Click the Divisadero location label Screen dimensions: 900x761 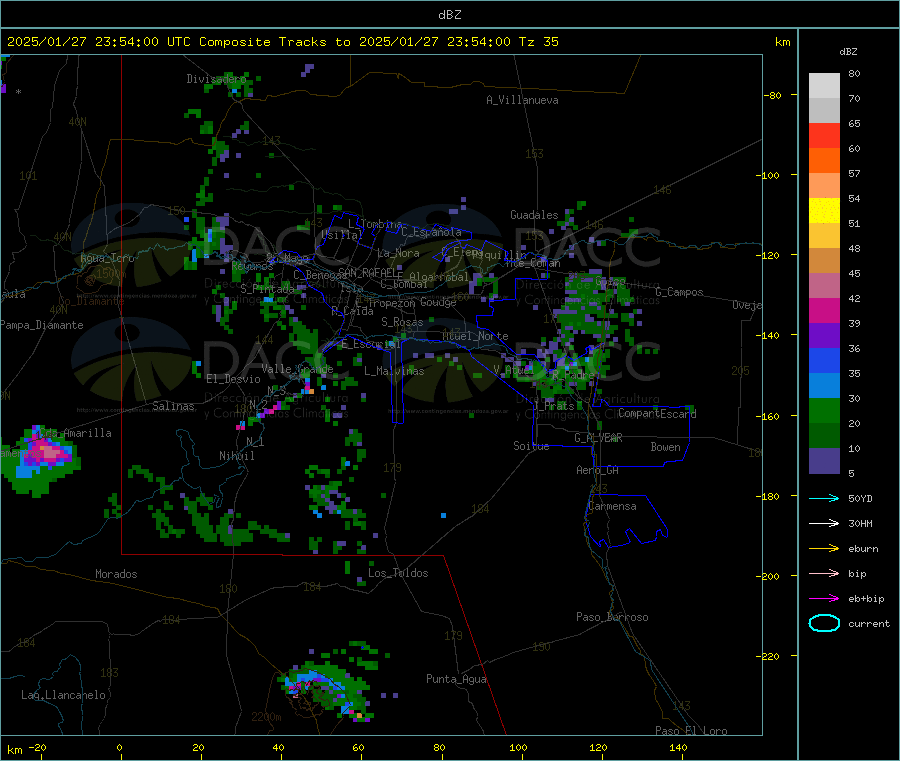tap(216, 79)
